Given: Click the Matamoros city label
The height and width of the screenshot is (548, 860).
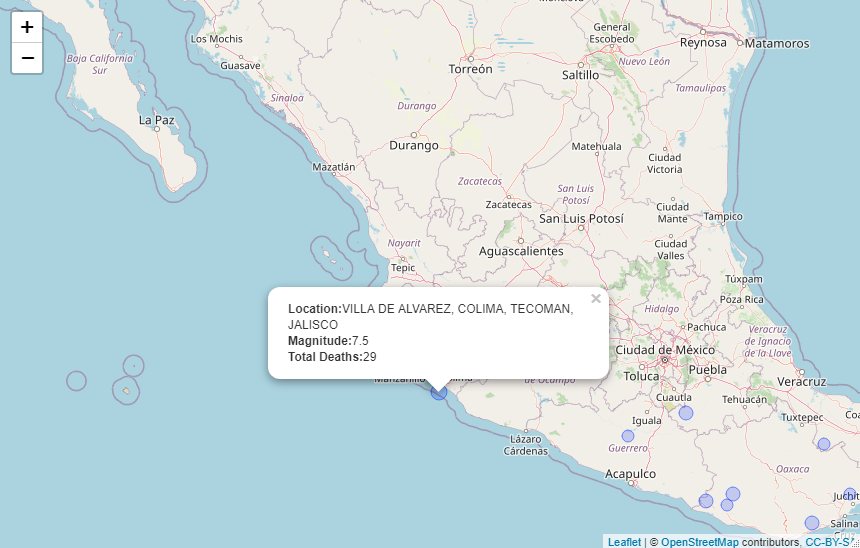Looking at the screenshot, I should tap(777, 43).
